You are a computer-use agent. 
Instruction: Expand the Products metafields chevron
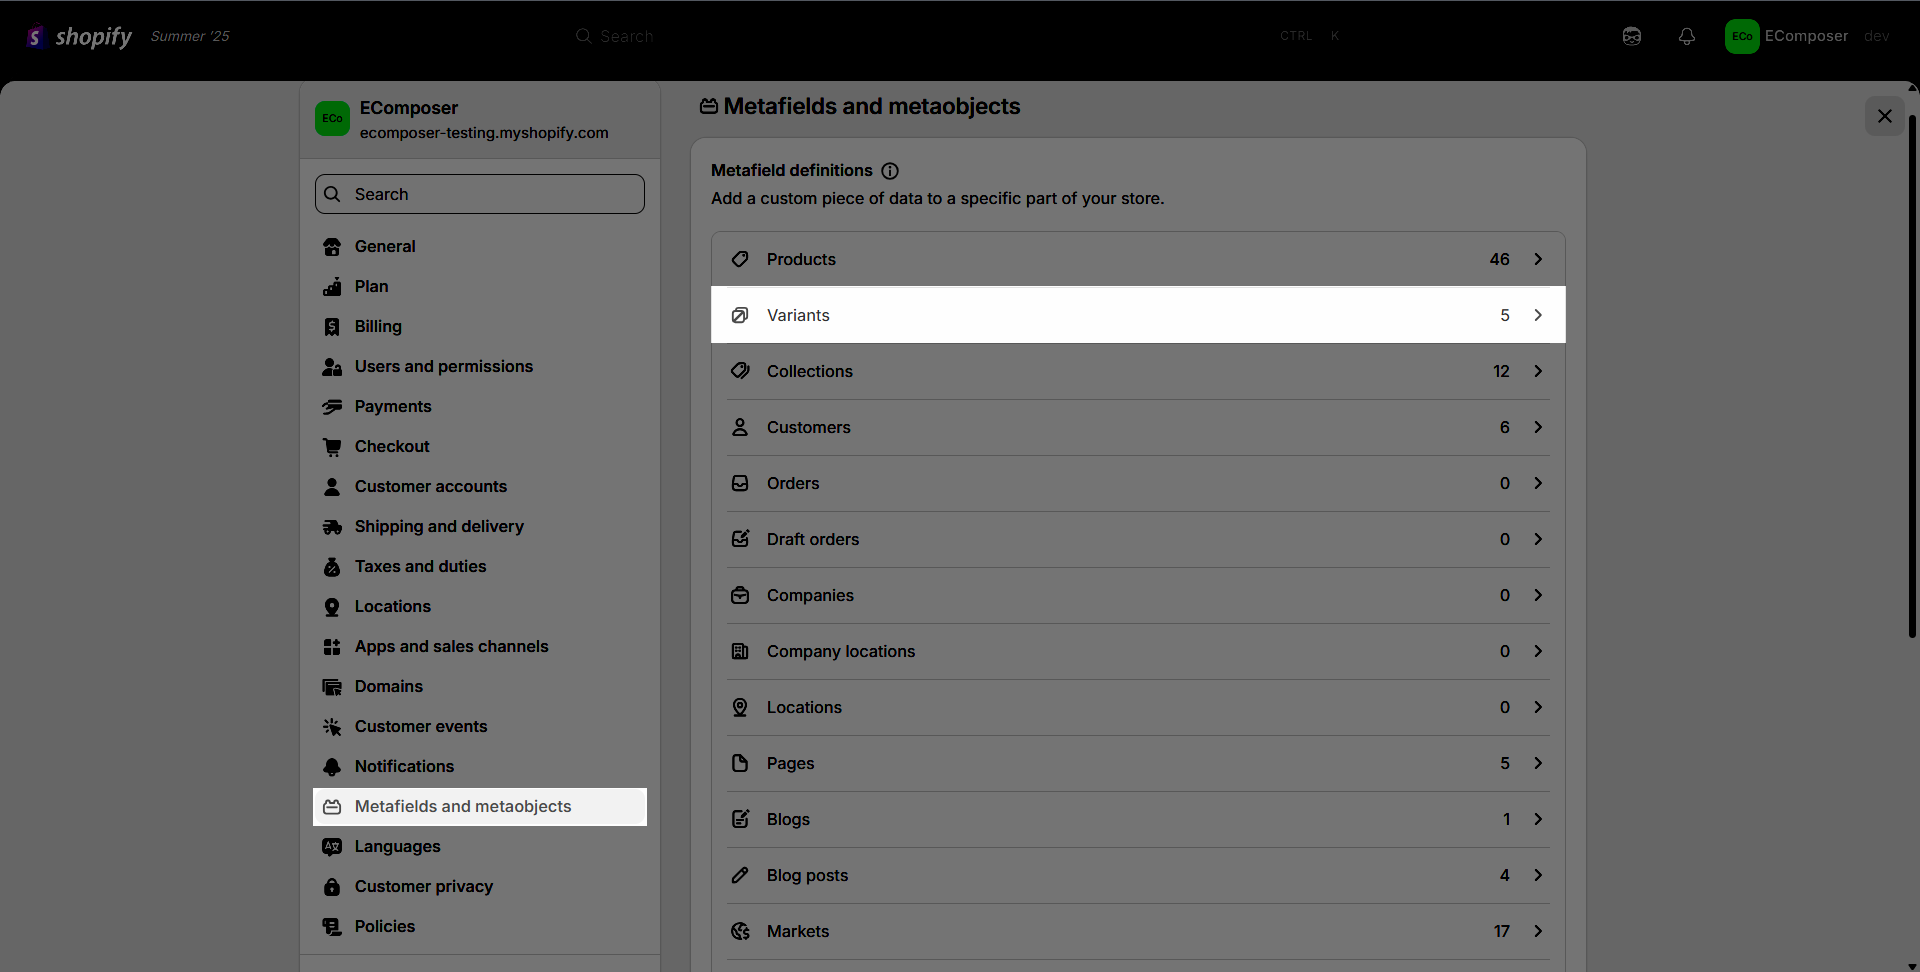[x=1538, y=259]
